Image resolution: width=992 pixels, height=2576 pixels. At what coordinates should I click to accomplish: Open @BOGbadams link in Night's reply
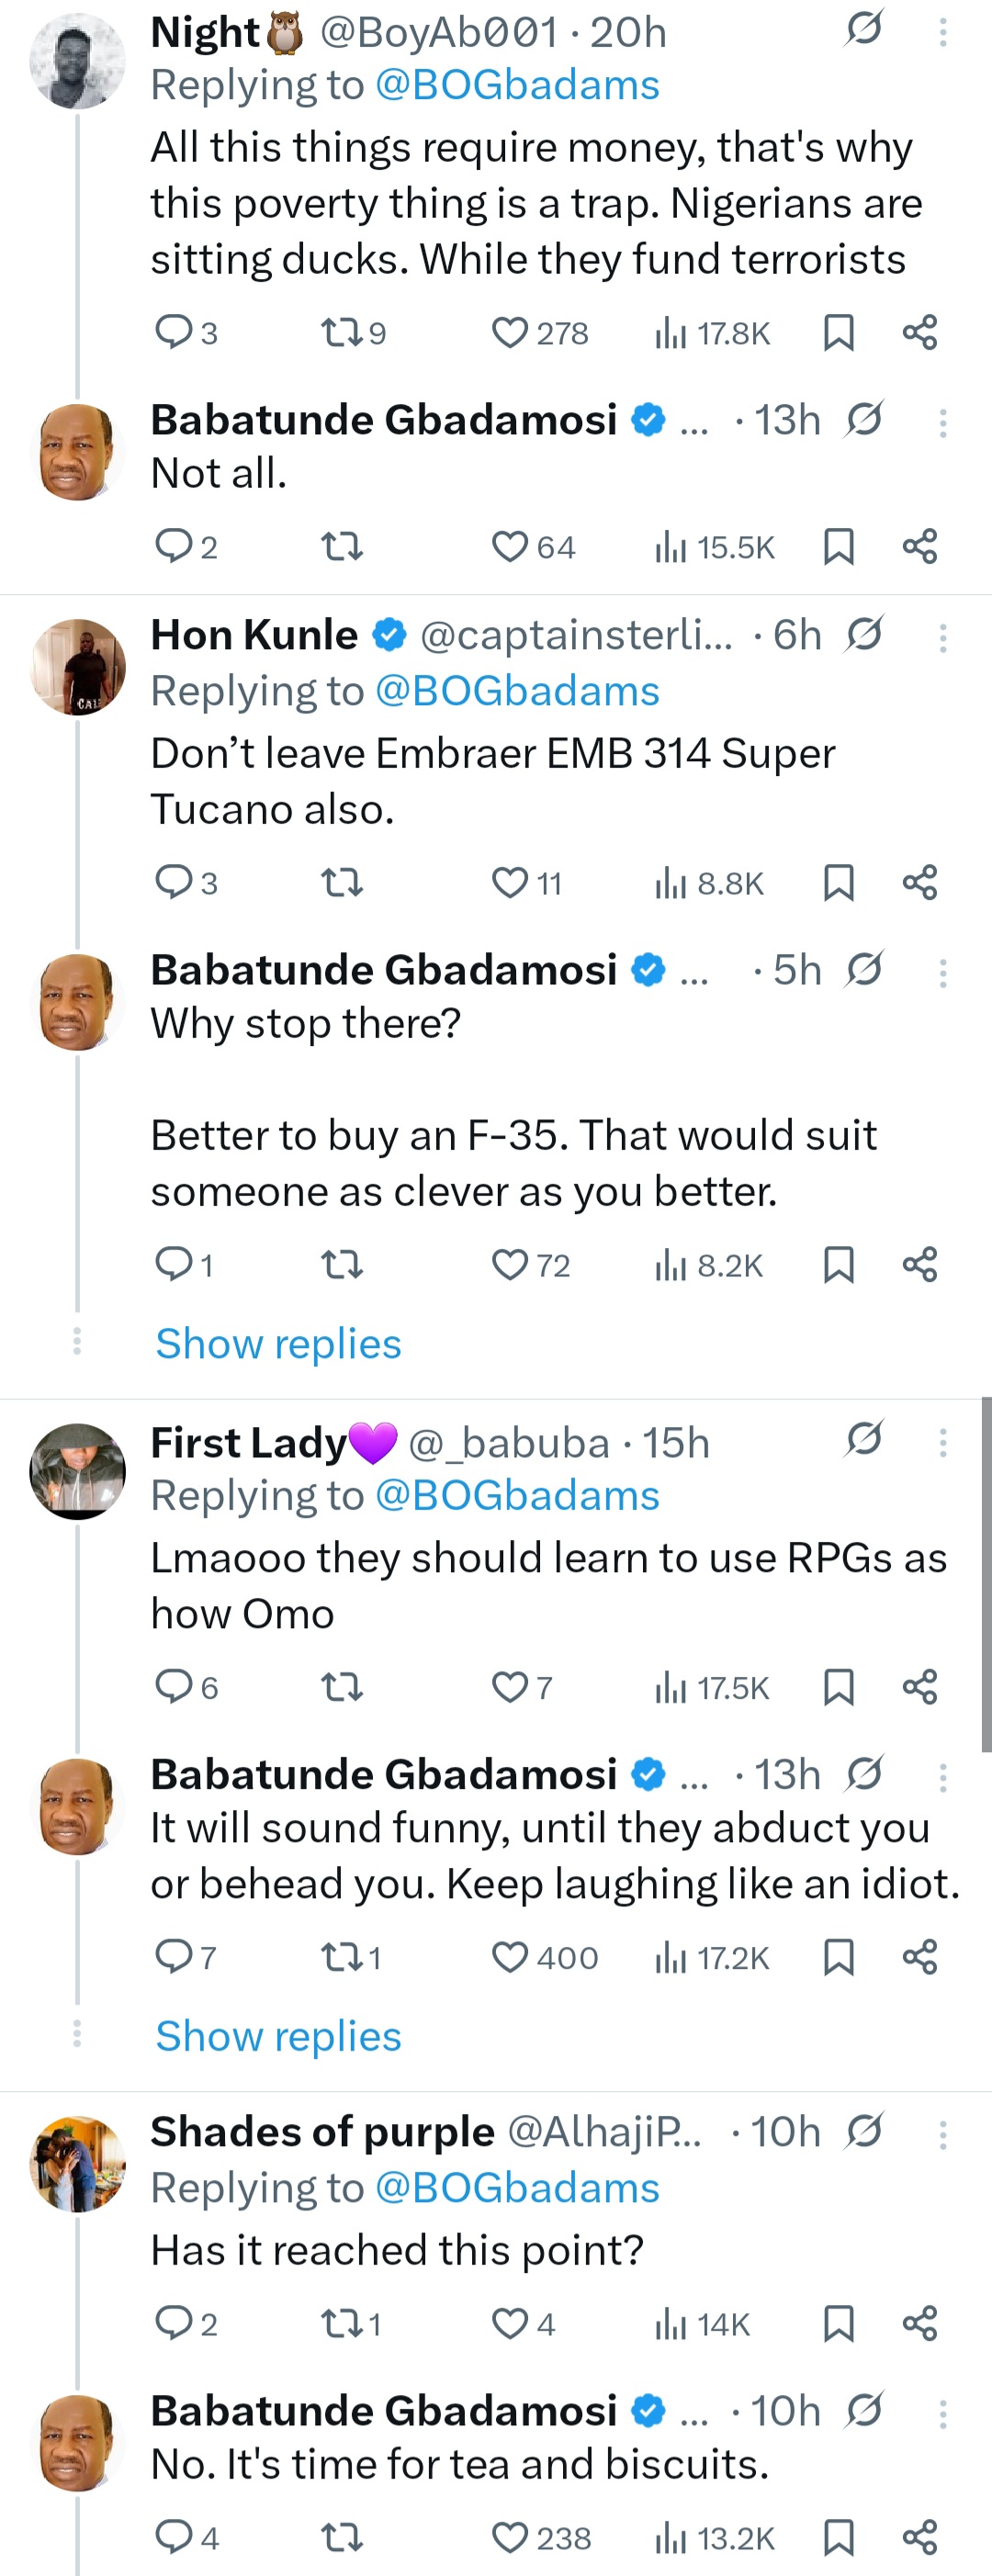517,86
